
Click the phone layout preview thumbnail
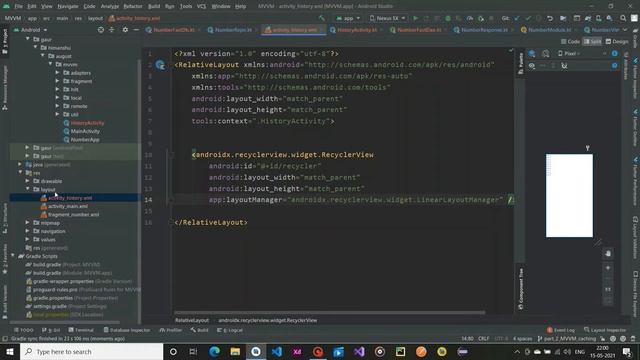pyautogui.click(x=569, y=195)
